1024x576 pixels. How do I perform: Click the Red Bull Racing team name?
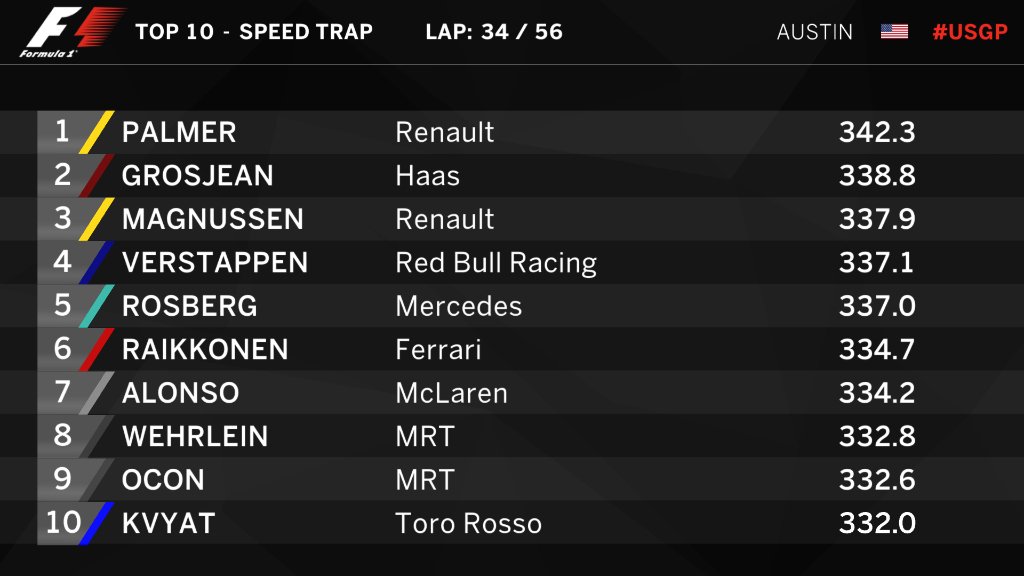pyautogui.click(x=496, y=263)
